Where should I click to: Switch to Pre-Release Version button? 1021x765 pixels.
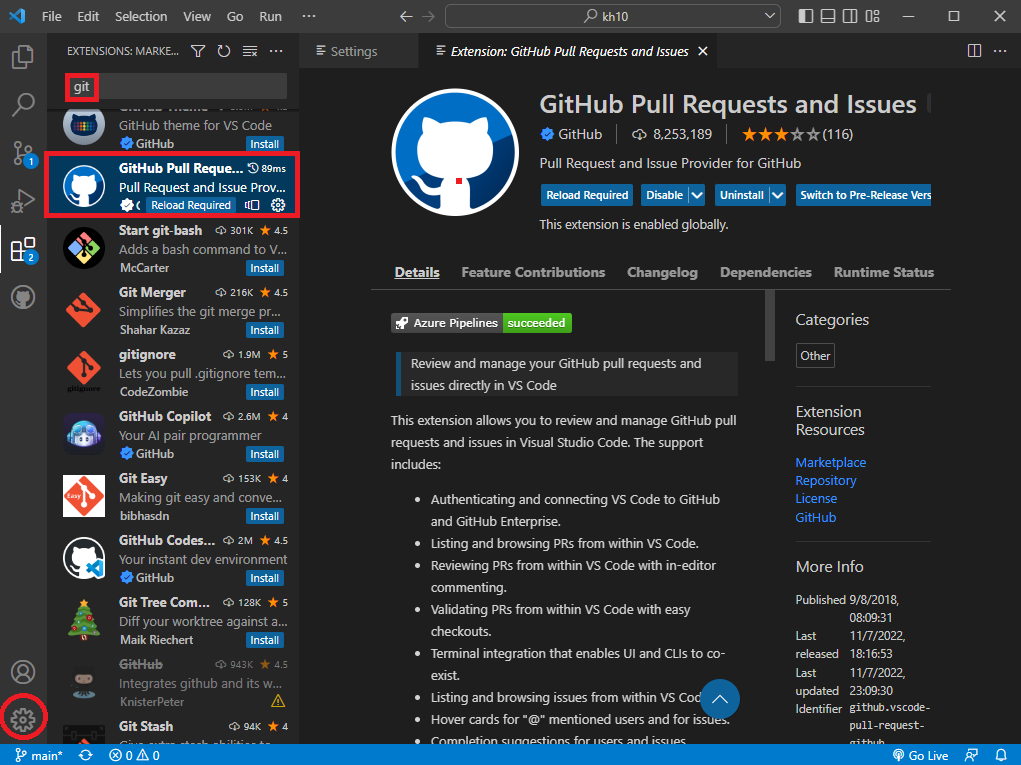pos(863,195)
